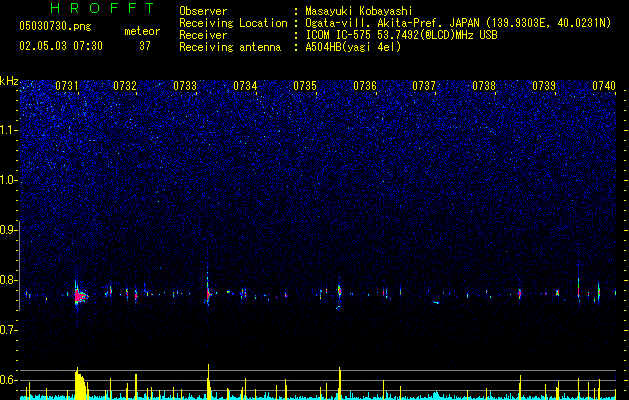Click the A504HB(yagi 4el) antenna text
The image size is (629, 400).
tap(353, 47)
